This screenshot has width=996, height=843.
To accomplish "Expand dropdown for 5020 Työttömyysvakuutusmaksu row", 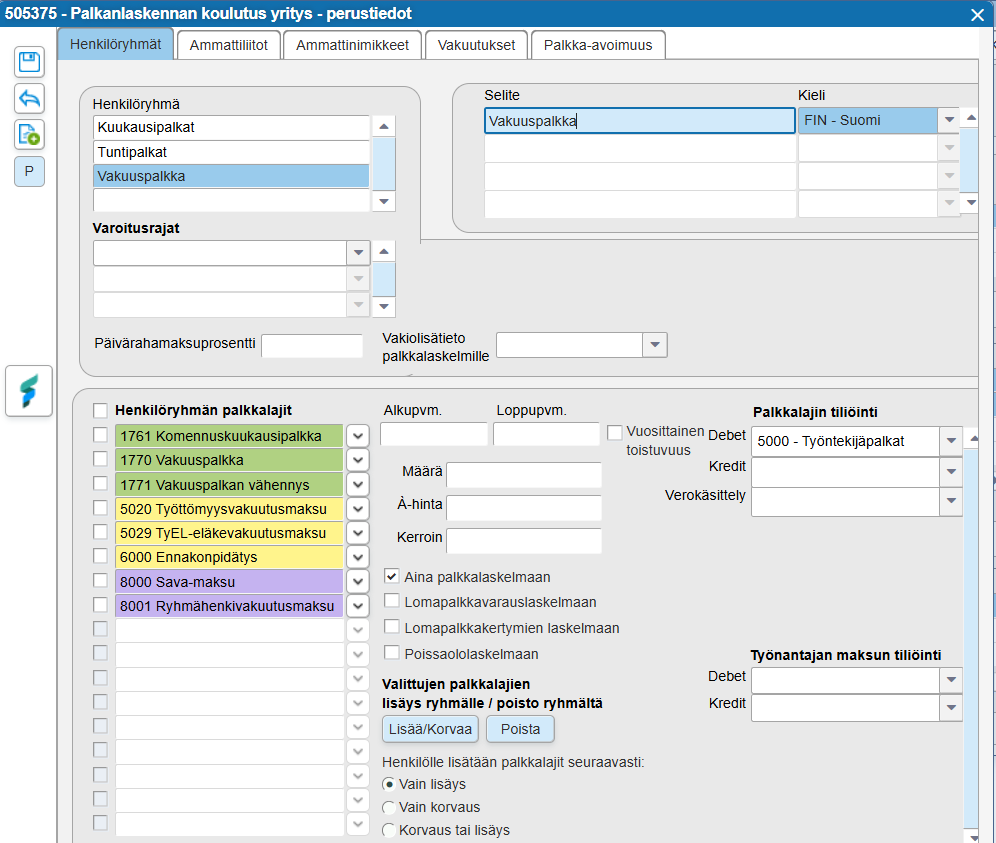I will 358,509.
